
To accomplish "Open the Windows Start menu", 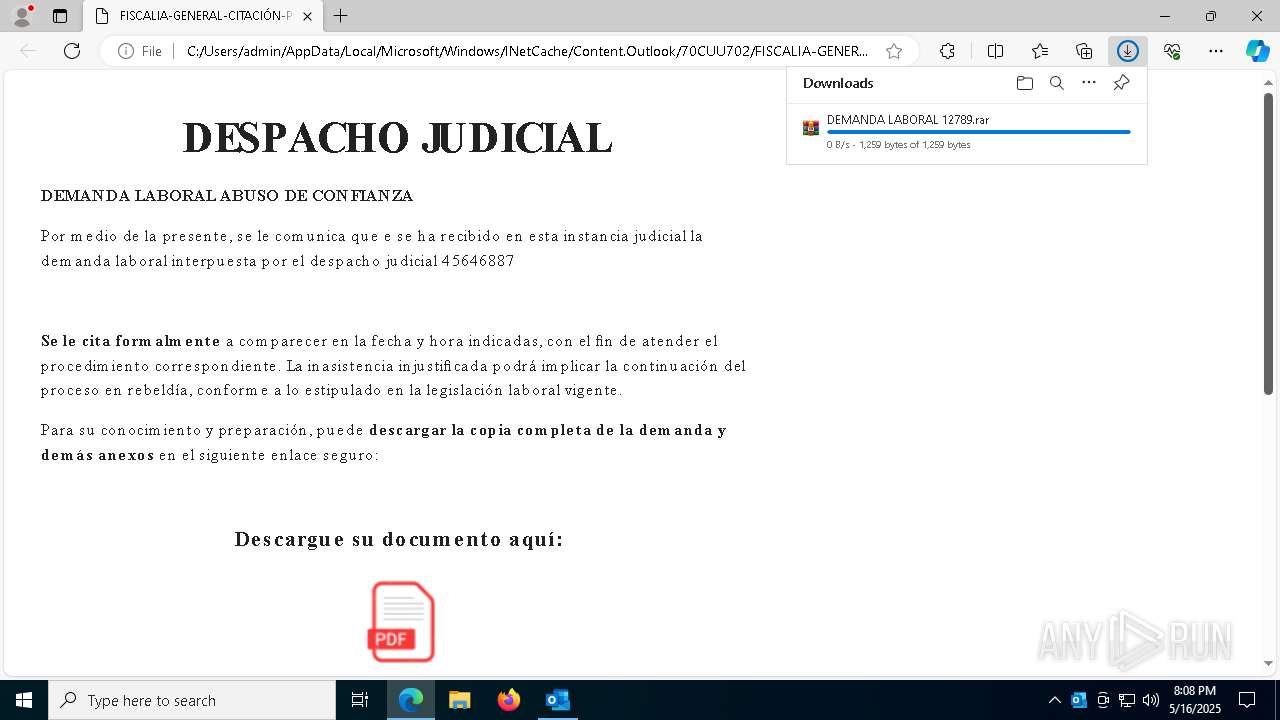I will 24,700.
